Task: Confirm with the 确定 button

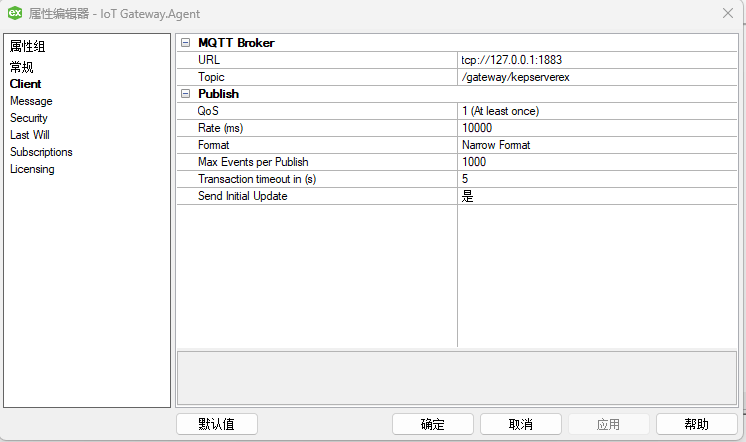Action: pyautogui.click(x=433, y=424)
